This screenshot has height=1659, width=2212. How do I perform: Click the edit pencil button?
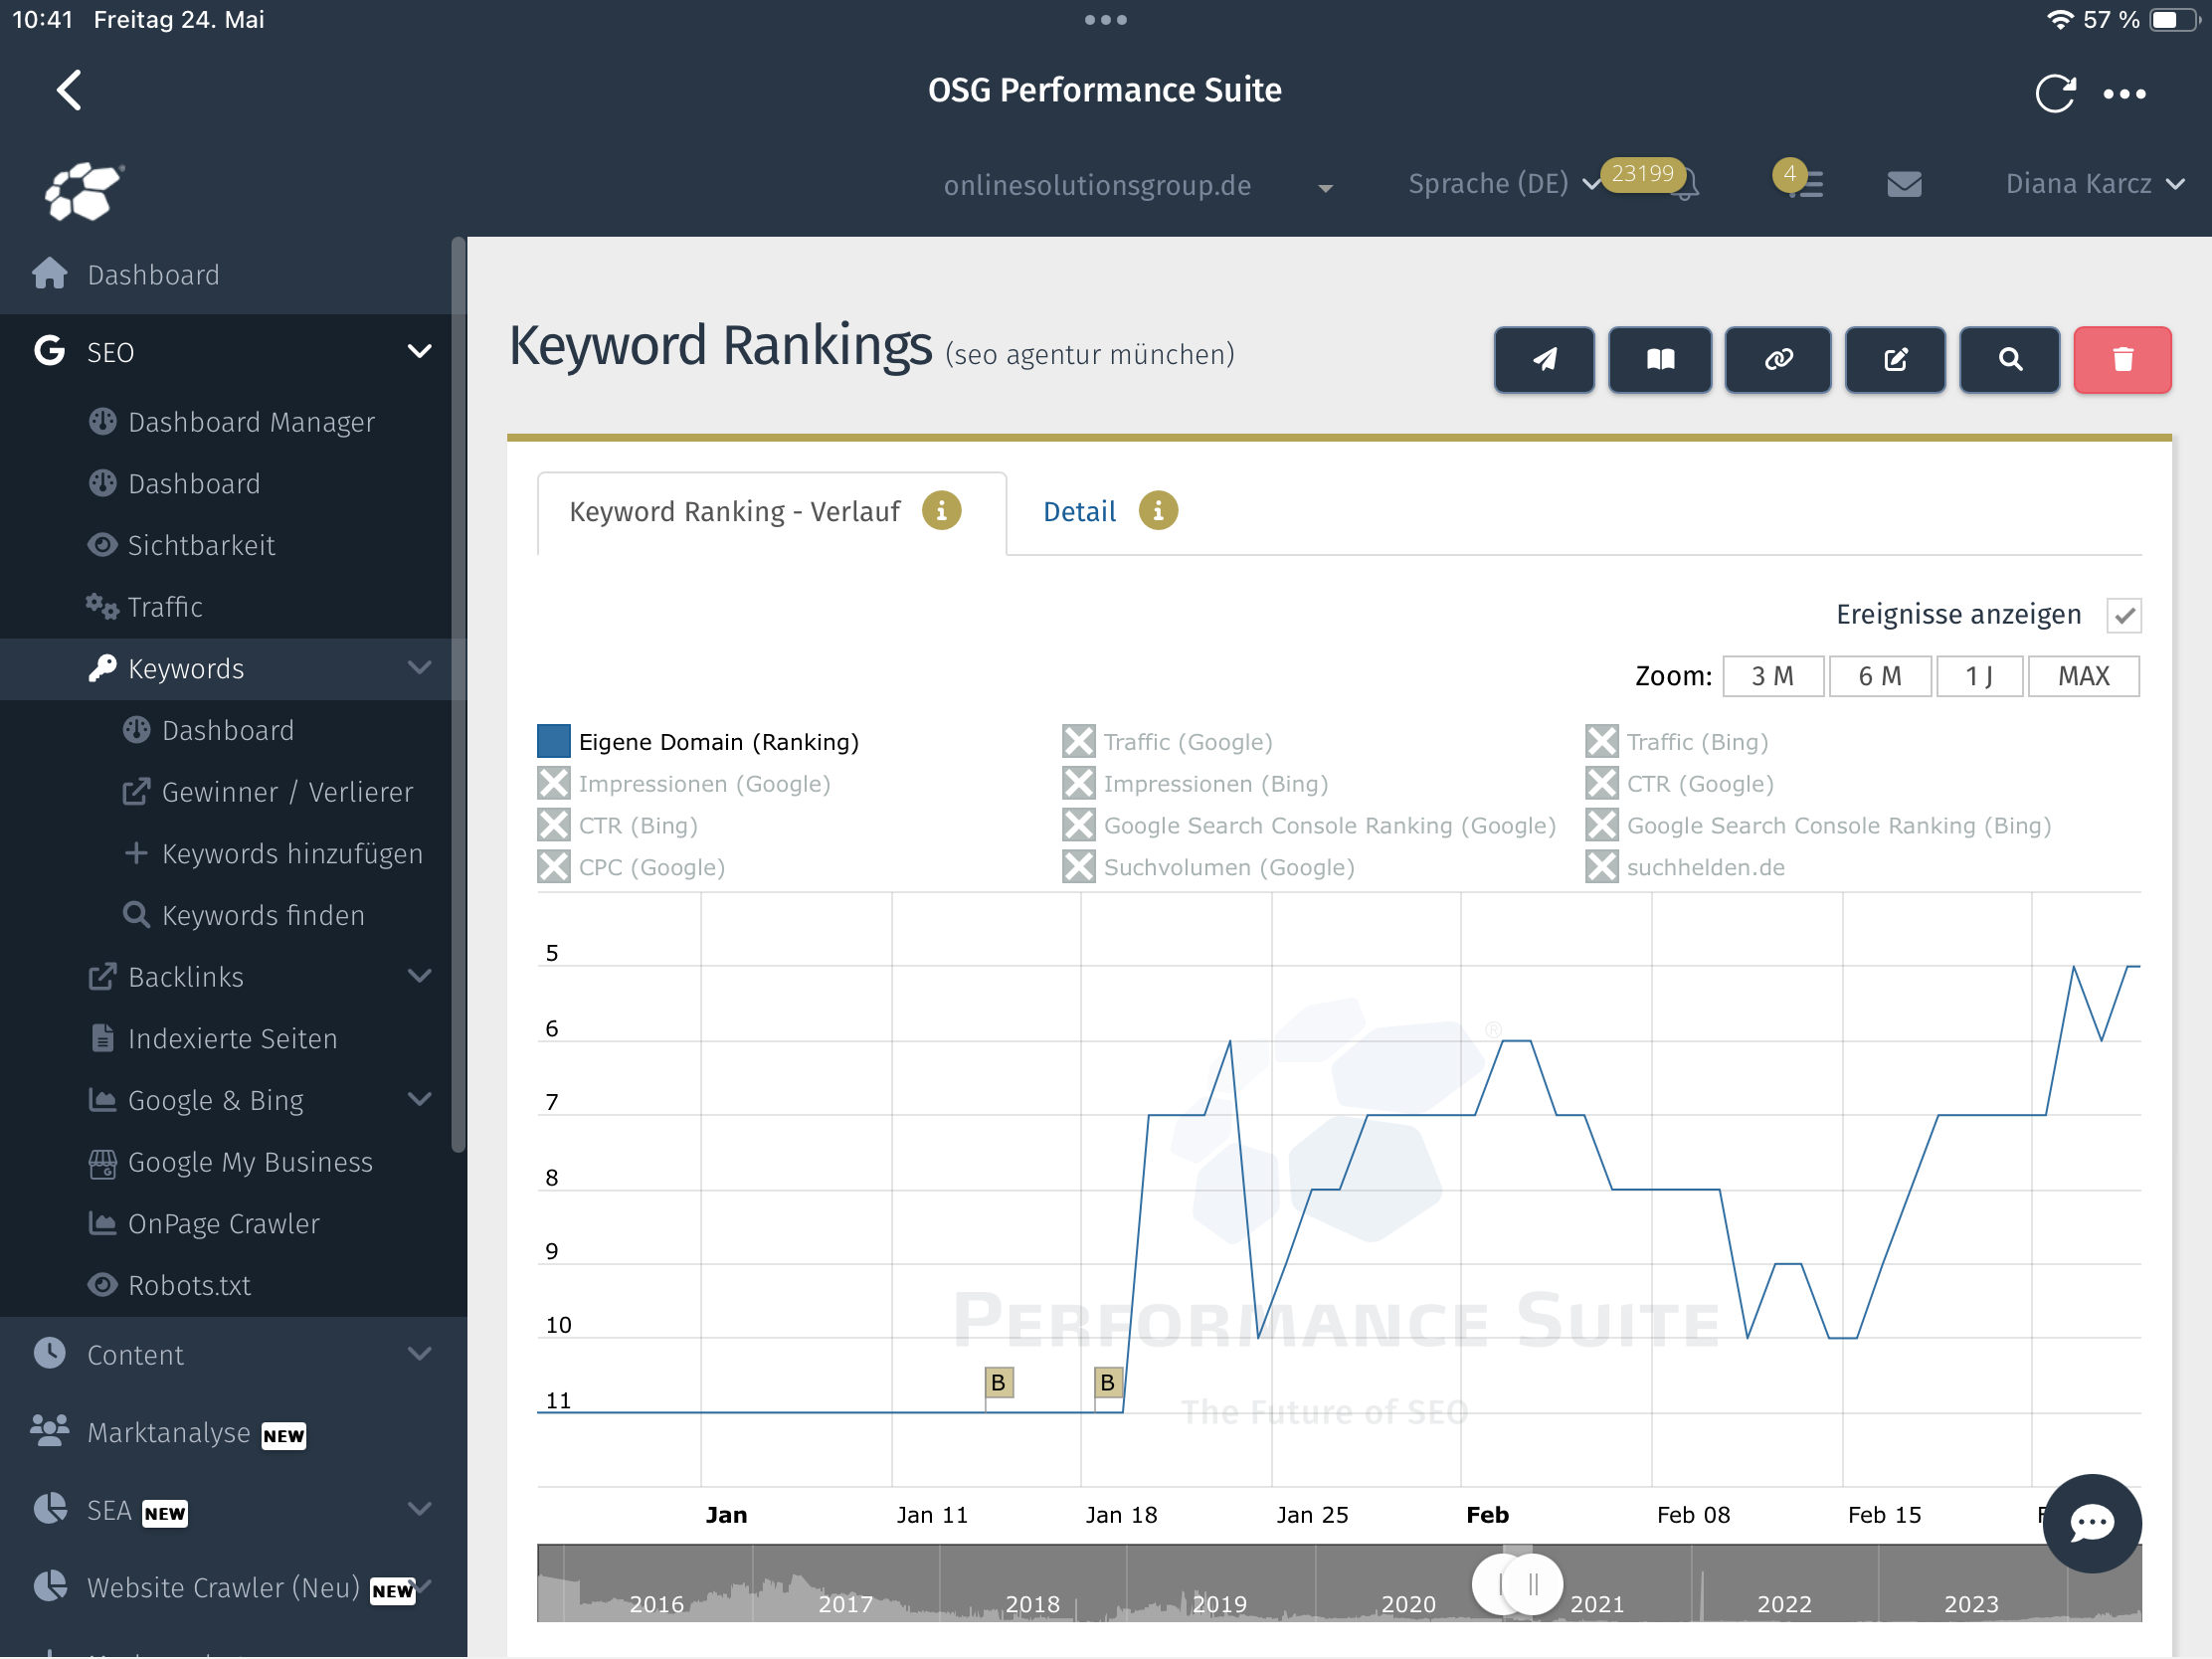pyautogui.click(x=1895, y=359)
